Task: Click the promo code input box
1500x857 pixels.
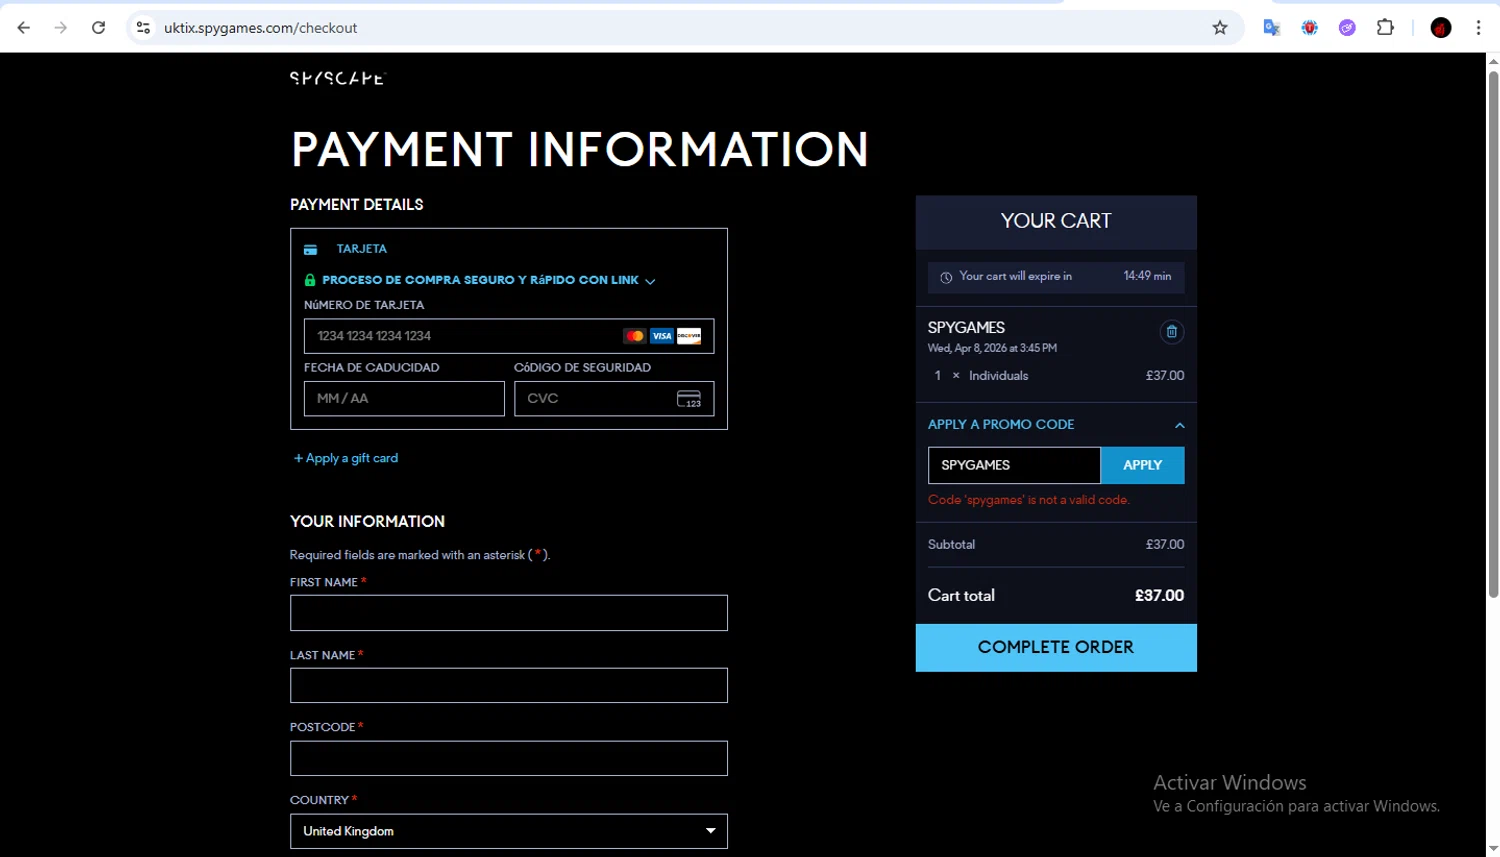Action: [1014, 465]
